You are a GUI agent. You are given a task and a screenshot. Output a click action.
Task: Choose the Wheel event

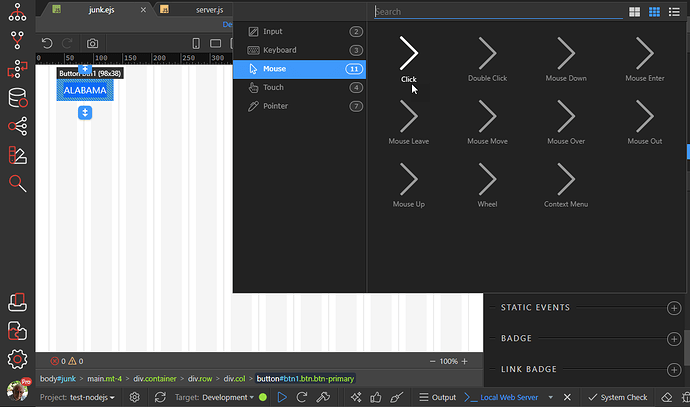click(487, 186)
